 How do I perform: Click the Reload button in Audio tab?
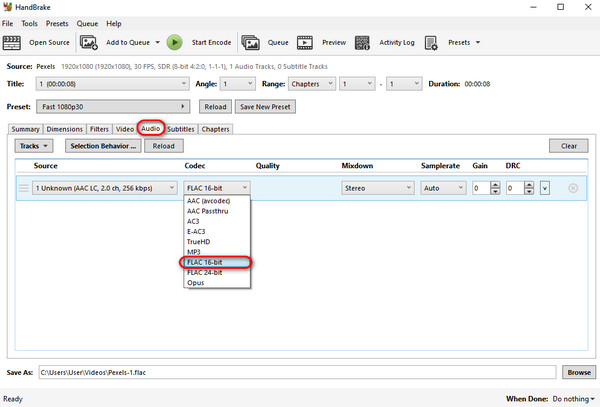tap(164, 146)
